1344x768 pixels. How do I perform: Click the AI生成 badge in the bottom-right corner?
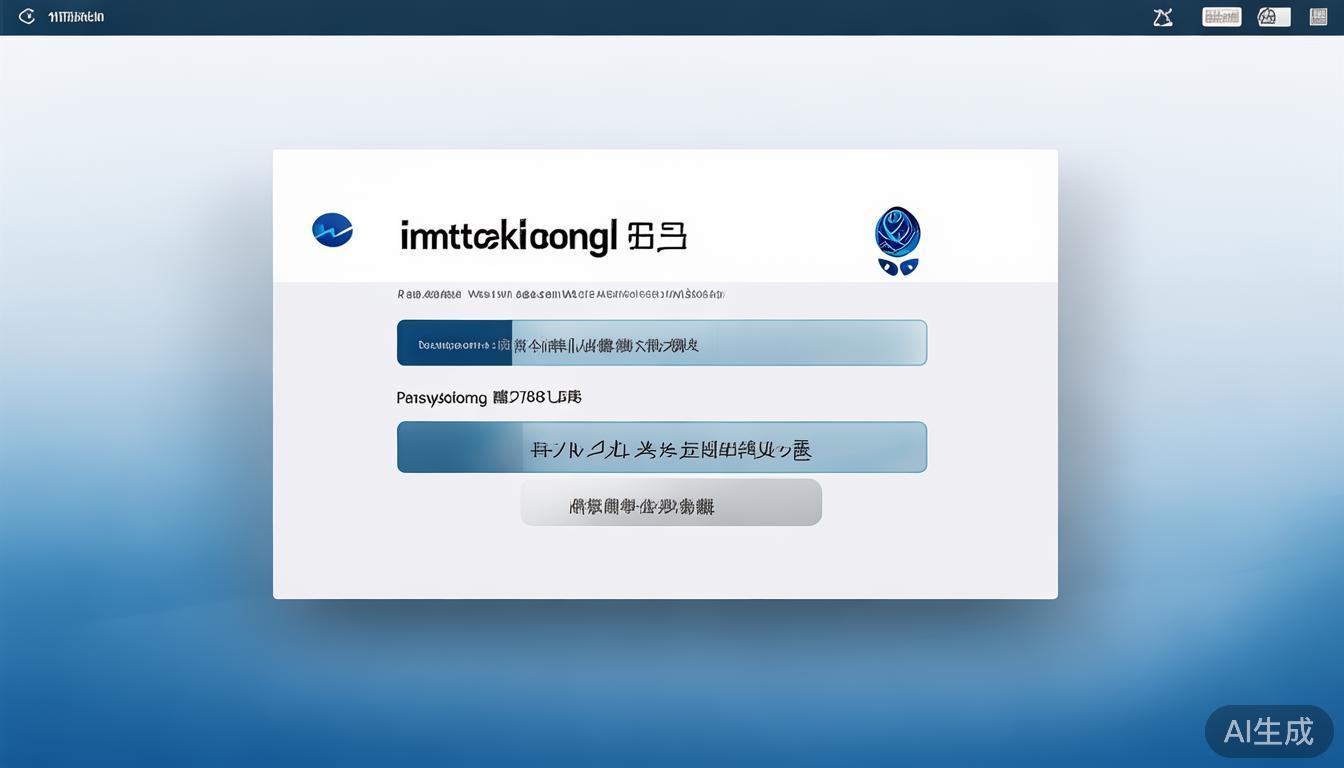(1268, 731)
